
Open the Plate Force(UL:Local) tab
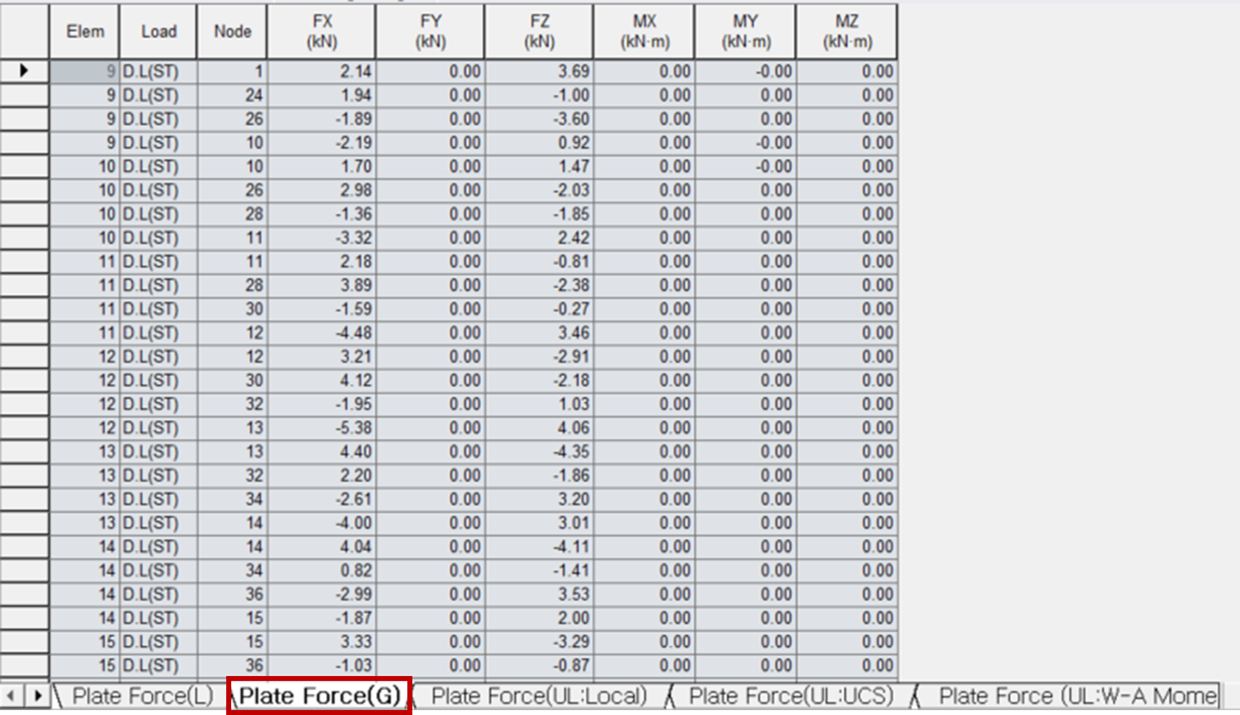(x=540, y=696)
